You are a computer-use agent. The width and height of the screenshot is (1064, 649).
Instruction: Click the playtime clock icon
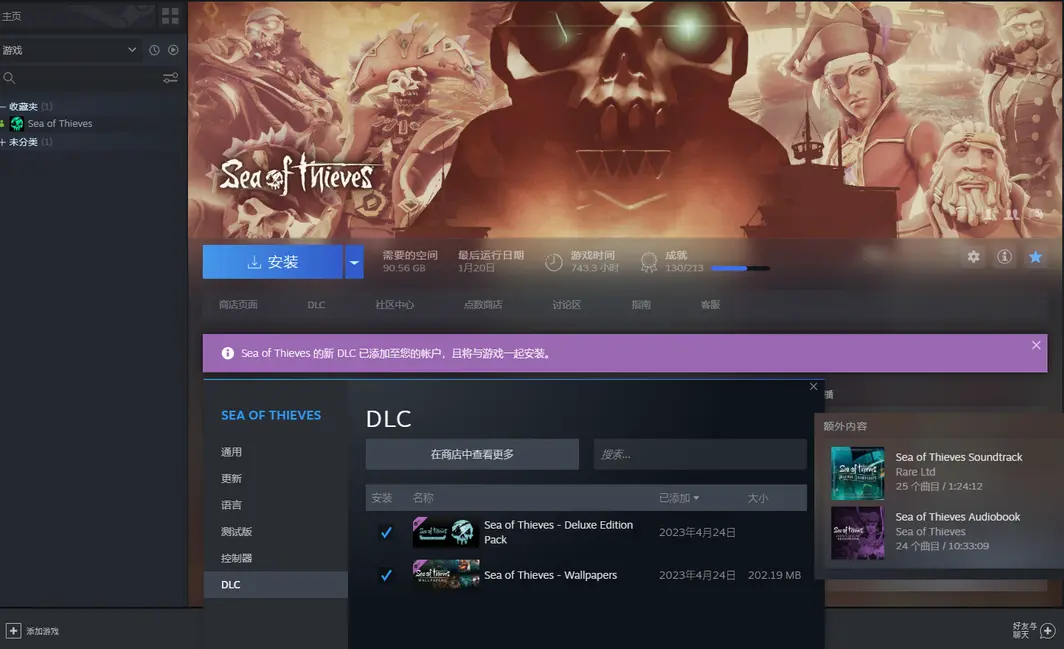click(x=554, y=262)
